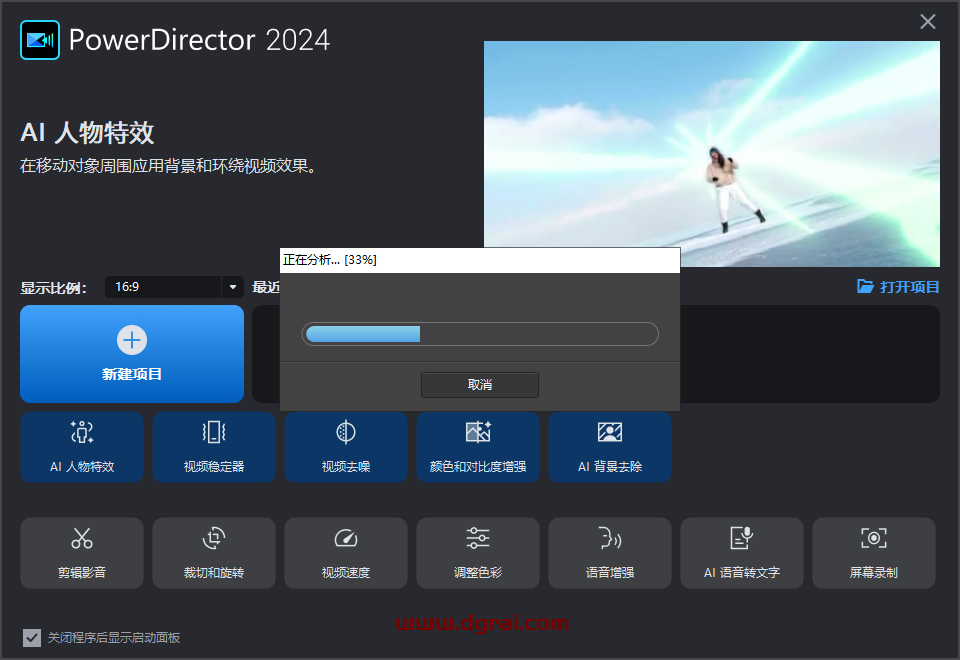Click the analysis progress bar

(x=480, y=334)
